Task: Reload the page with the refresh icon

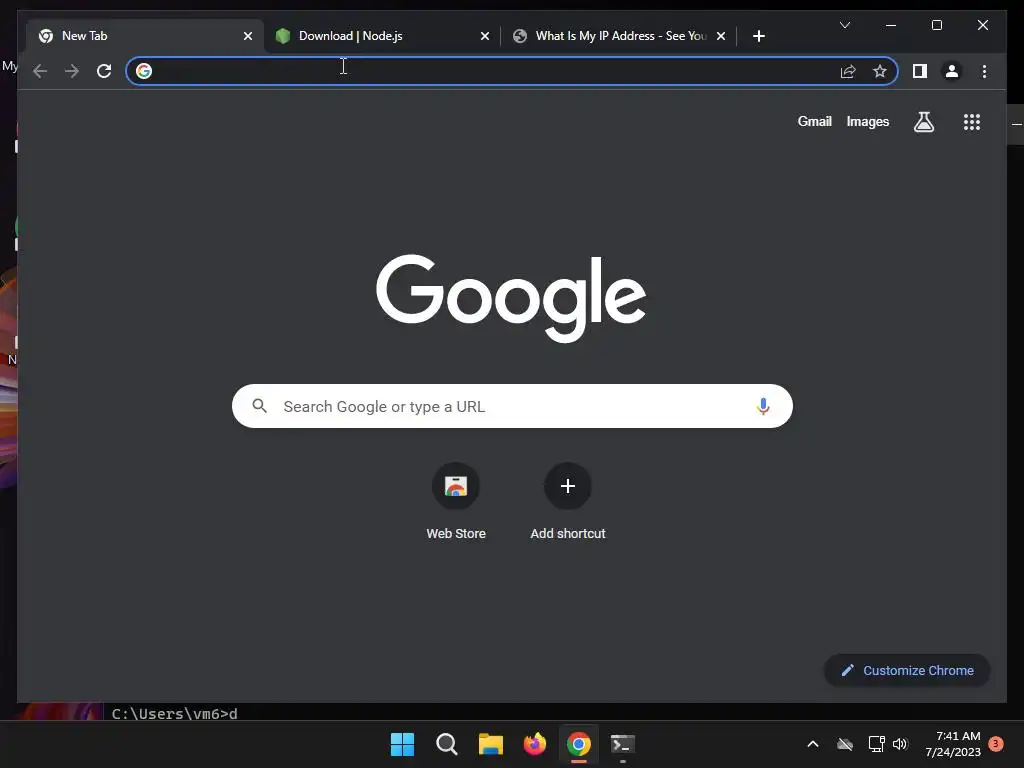Action: (x=104, y=71)
